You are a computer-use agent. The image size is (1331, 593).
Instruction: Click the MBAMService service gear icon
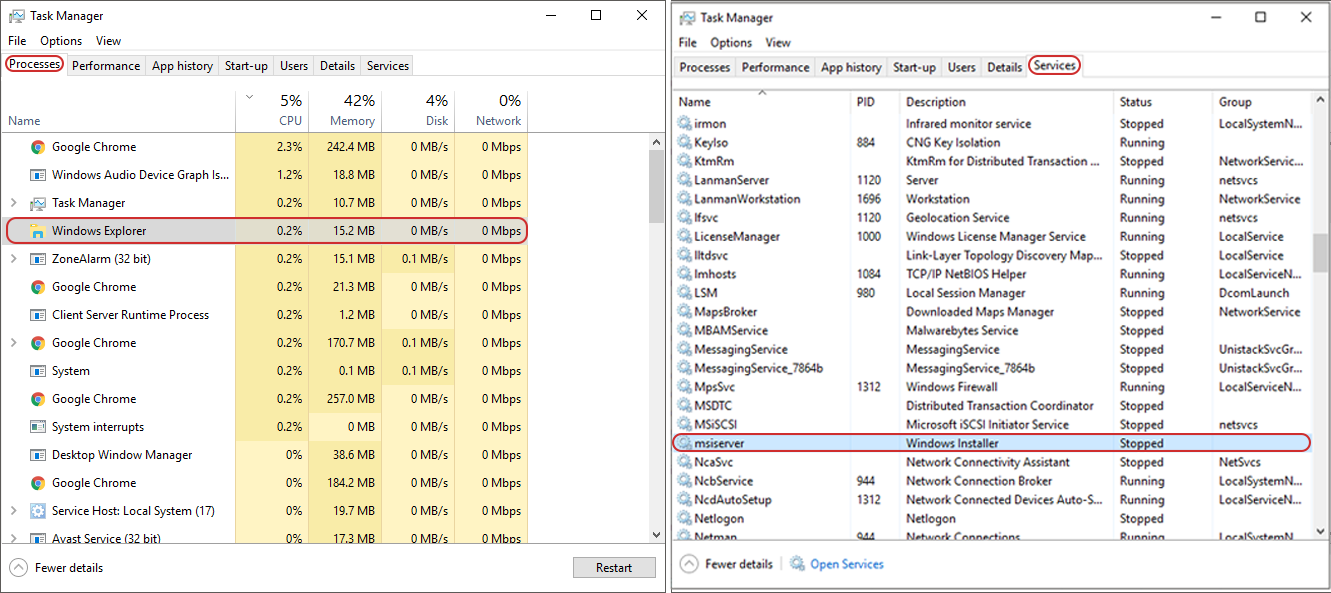coord(685,331)
